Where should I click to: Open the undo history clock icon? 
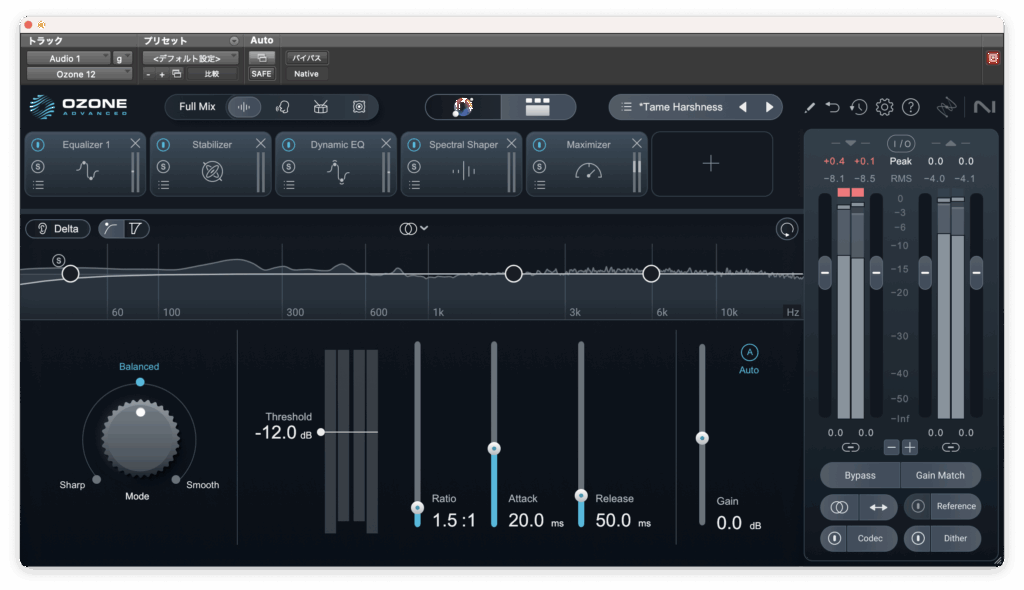858,107
